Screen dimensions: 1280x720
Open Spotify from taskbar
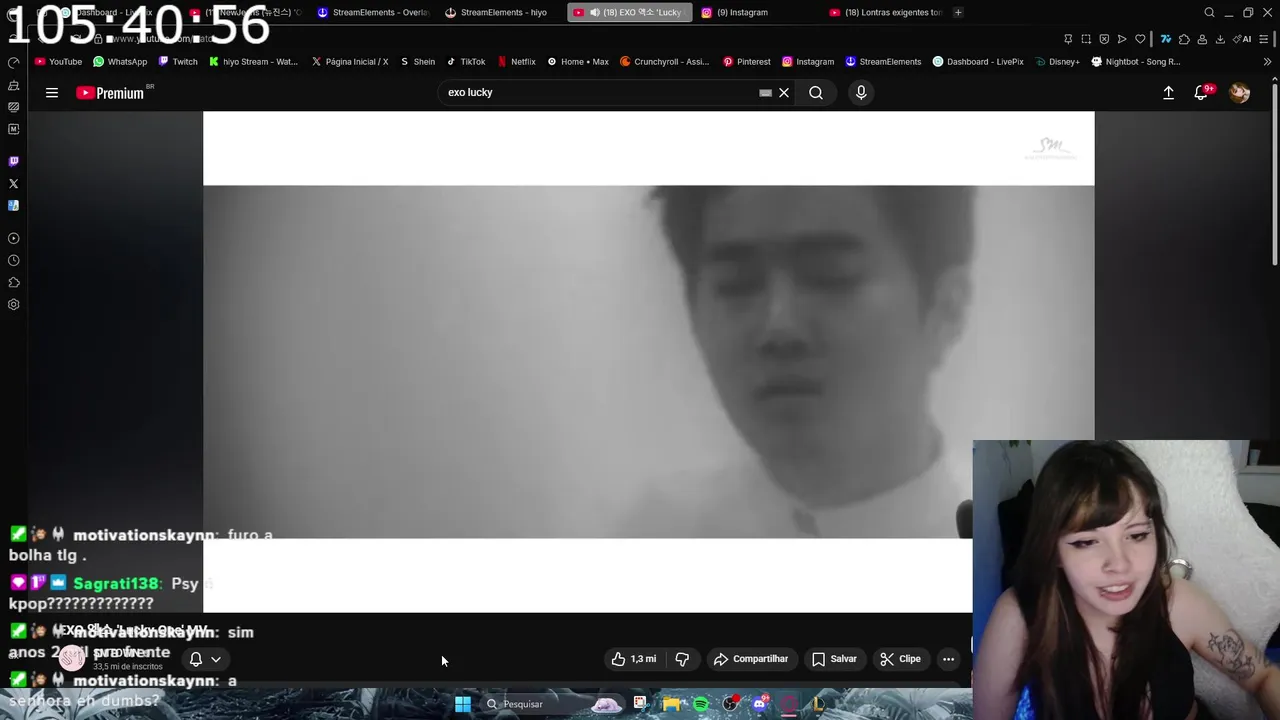(701, 704)
